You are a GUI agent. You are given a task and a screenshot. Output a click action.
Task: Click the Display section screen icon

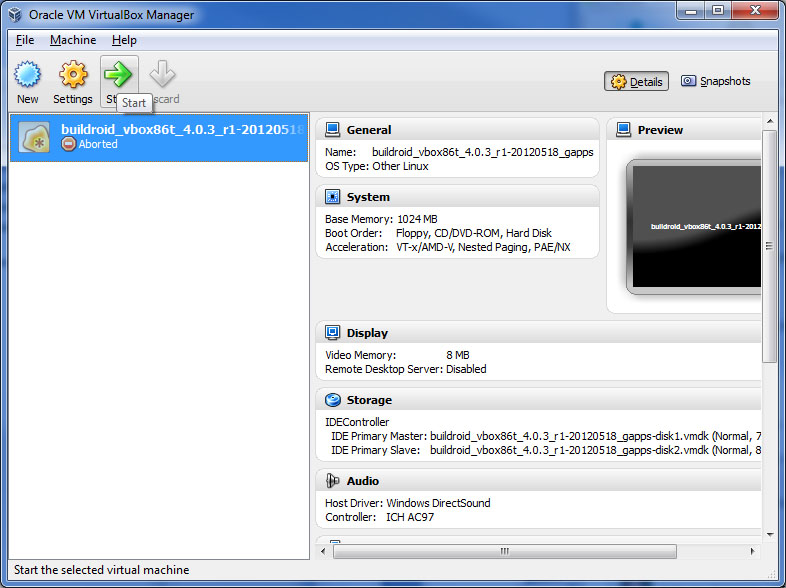pos(332,332)
